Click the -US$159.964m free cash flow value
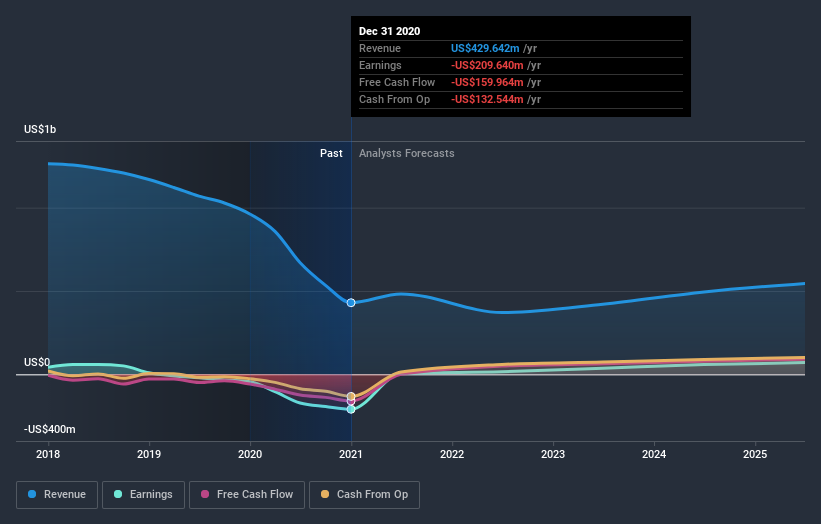Screen dimensions: 821x524 tap(487, 82)
